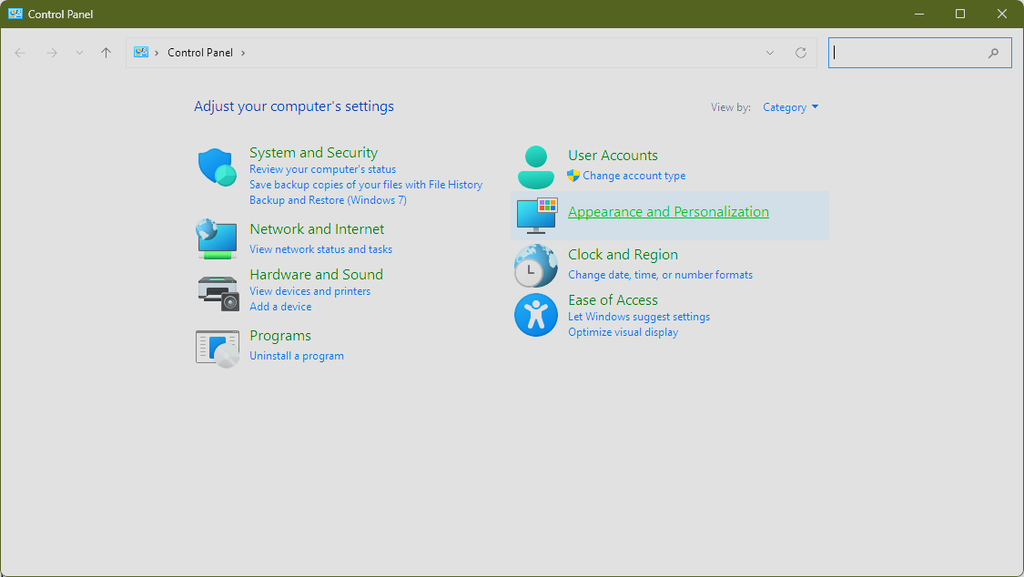Click Add a device link
Image resolution: width=1024 pixels, height=577 pixels.
[280, 307]
